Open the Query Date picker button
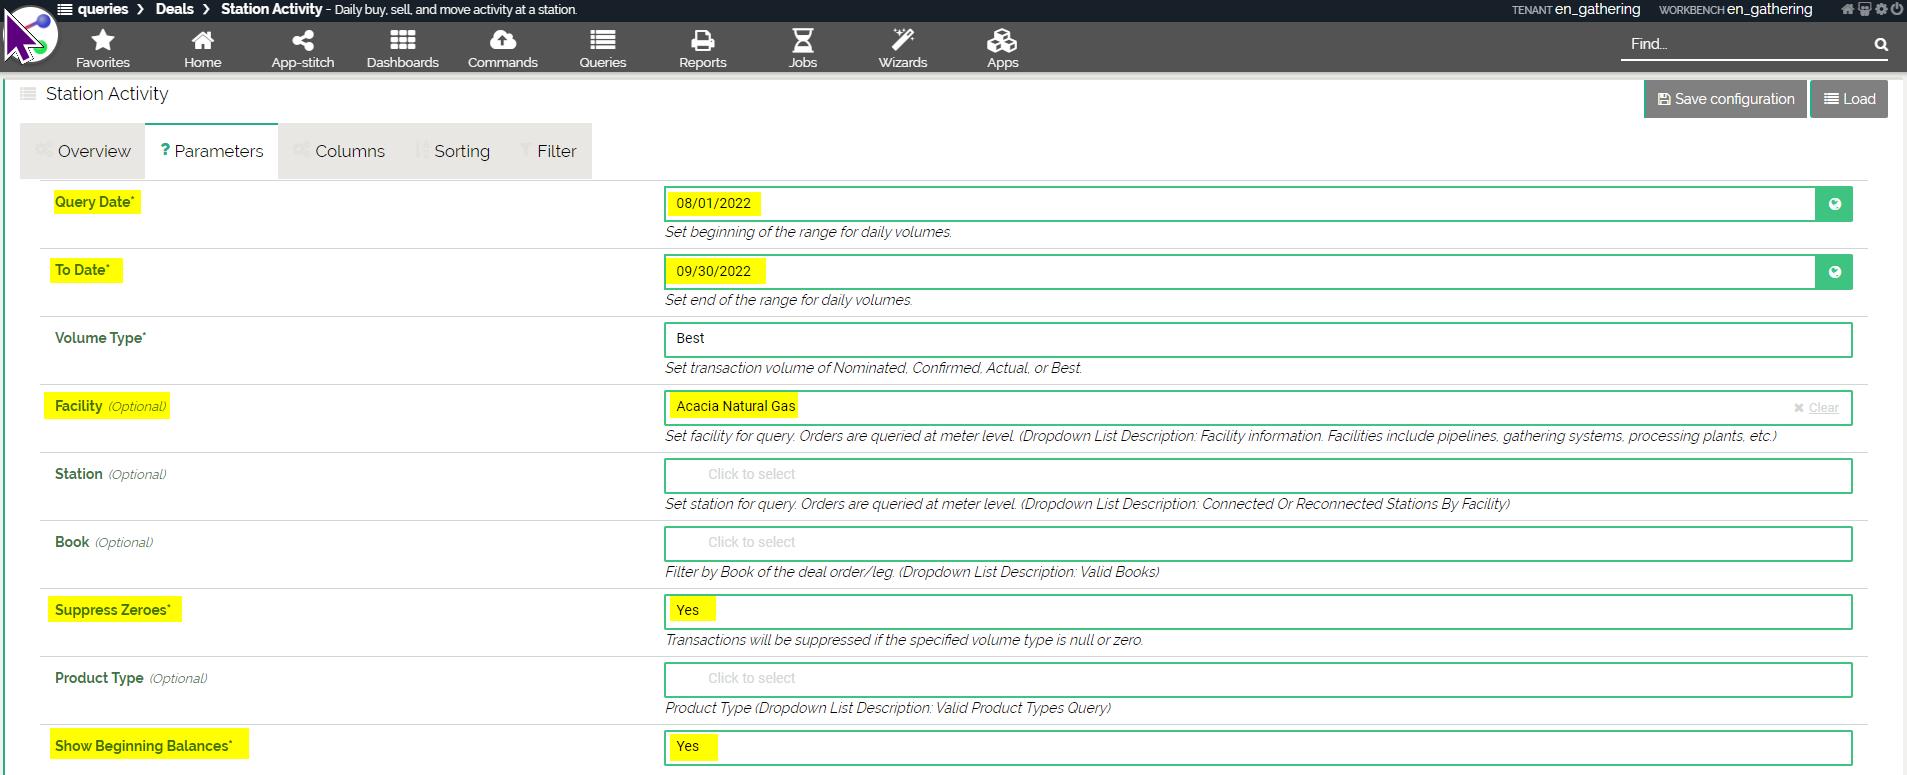Image resolution: width=1907 pixels, height=775 pixels. [1834, 204]
